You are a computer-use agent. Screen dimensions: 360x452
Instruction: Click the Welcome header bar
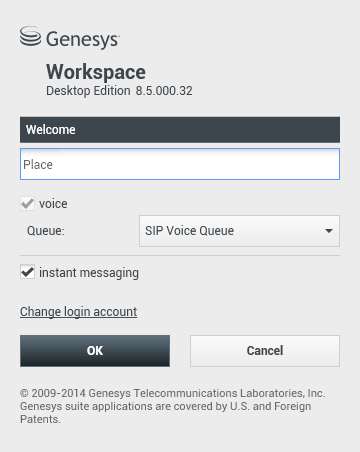coord(180,130)
